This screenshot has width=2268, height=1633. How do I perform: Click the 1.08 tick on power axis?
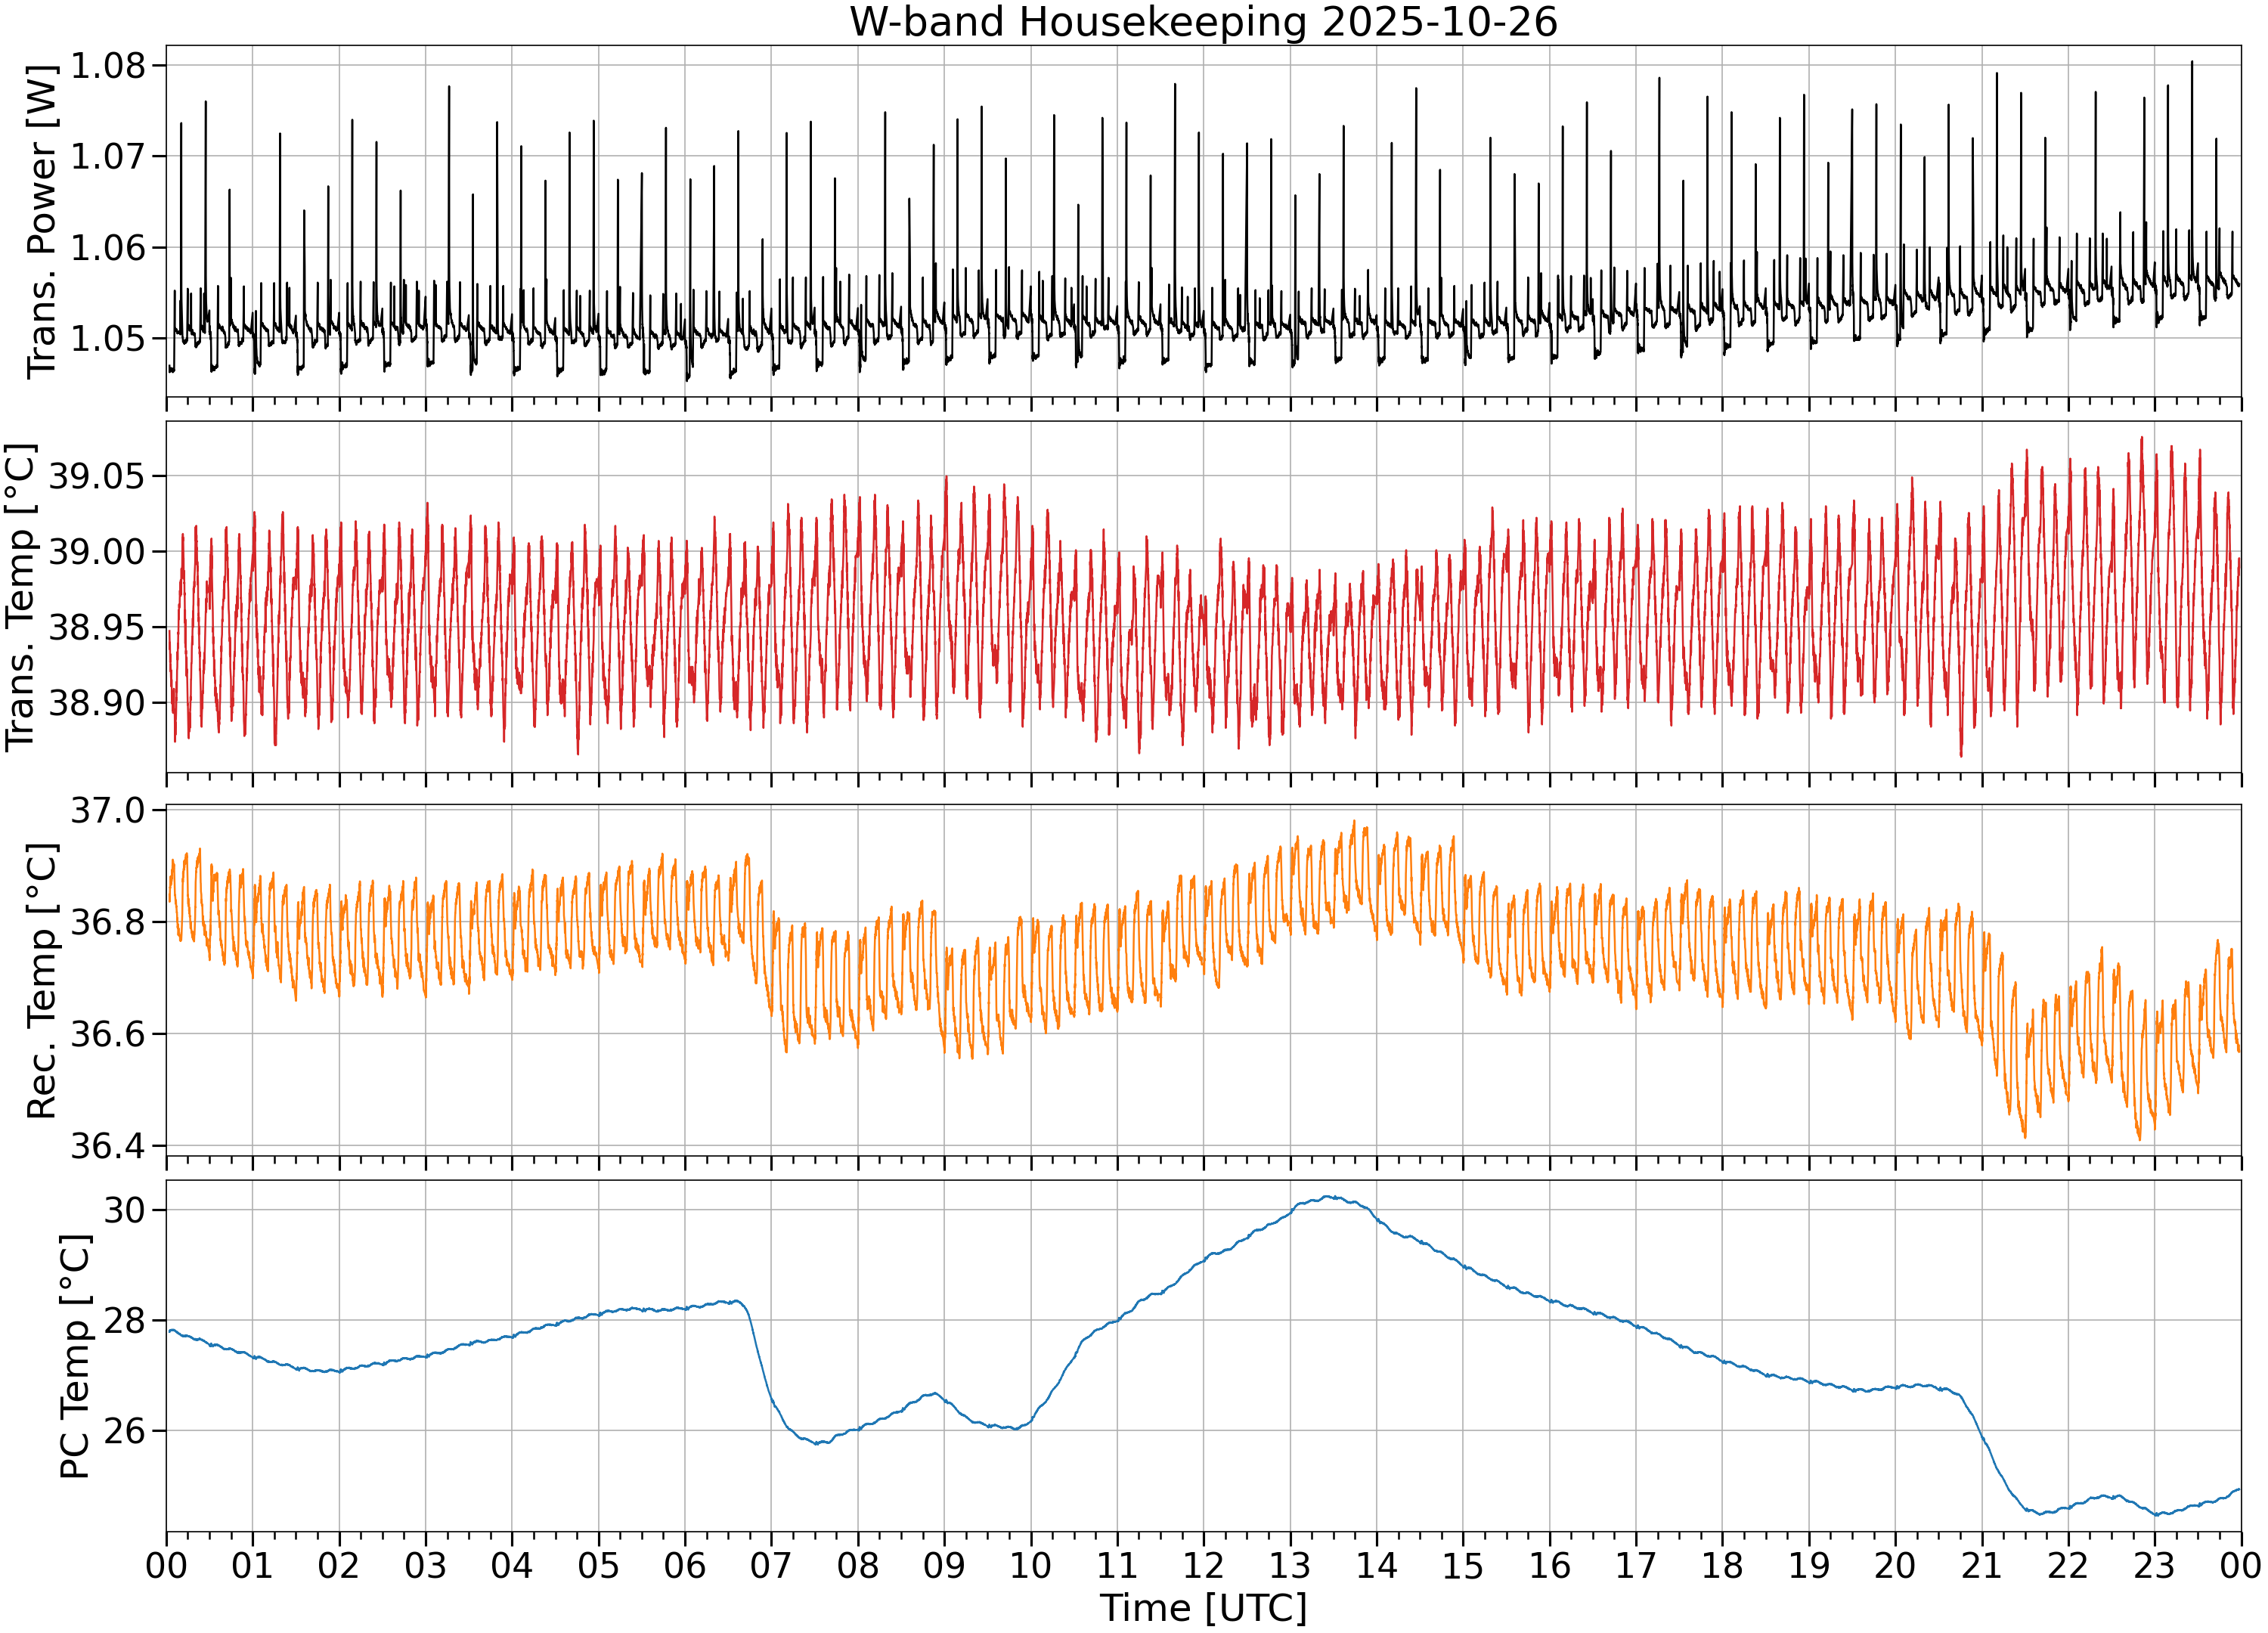107,66
